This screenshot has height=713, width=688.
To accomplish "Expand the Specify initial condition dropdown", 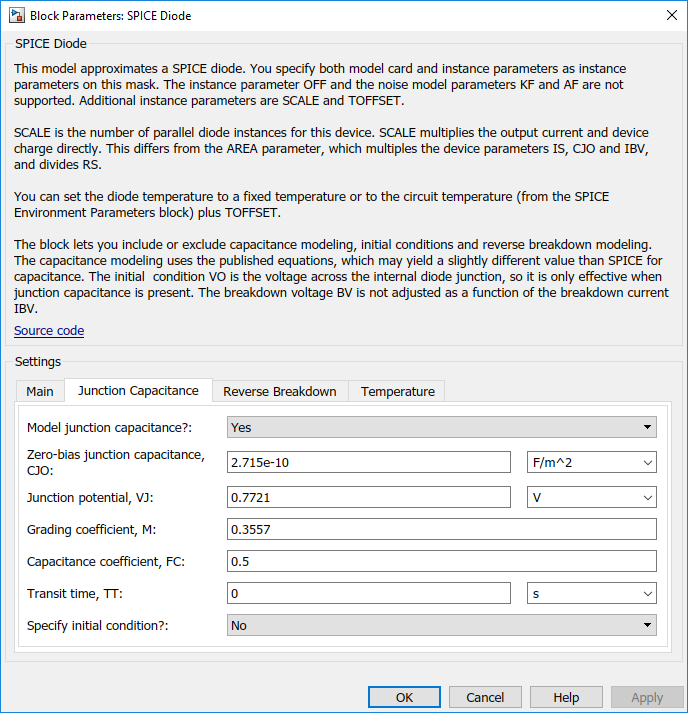I will click(x=442, y=625).
